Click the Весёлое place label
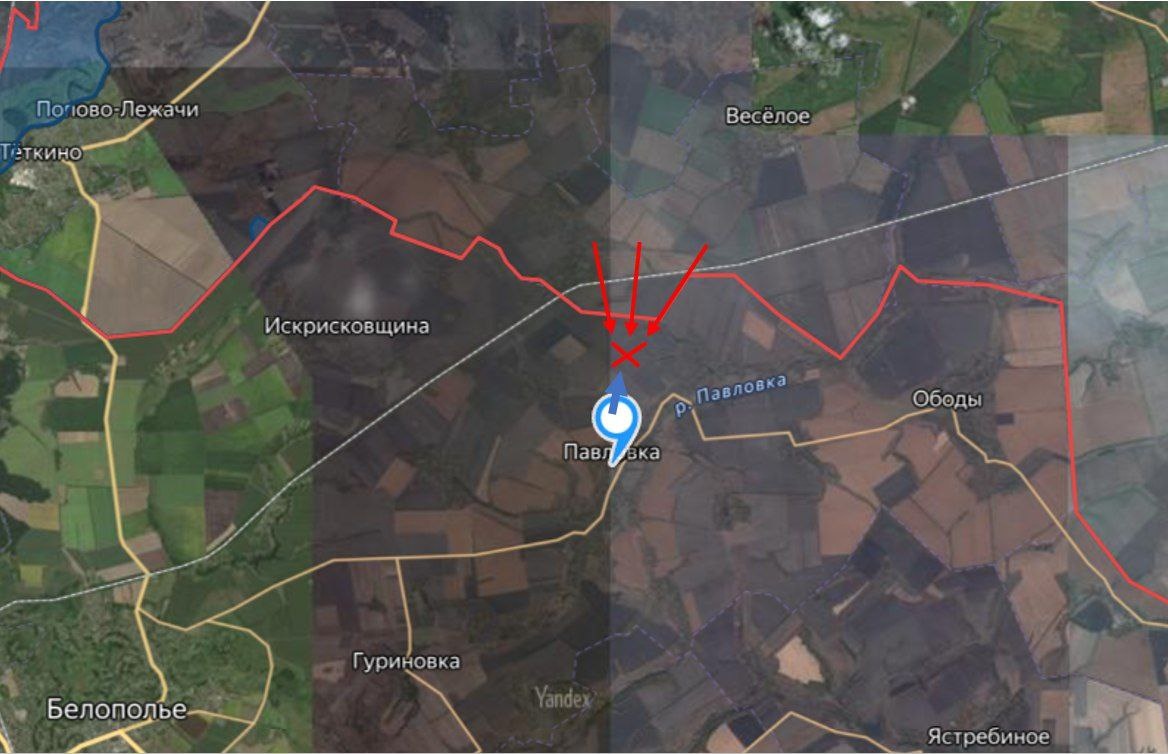1168x754 pixels. (767, 116)
